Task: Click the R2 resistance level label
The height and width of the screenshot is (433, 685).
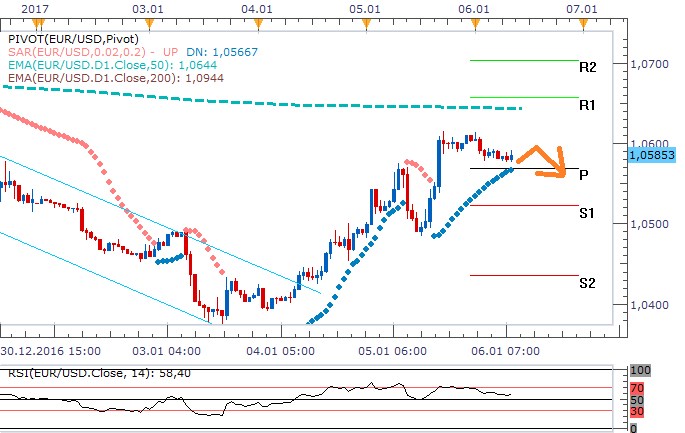Action: click(x=588, y=68)
